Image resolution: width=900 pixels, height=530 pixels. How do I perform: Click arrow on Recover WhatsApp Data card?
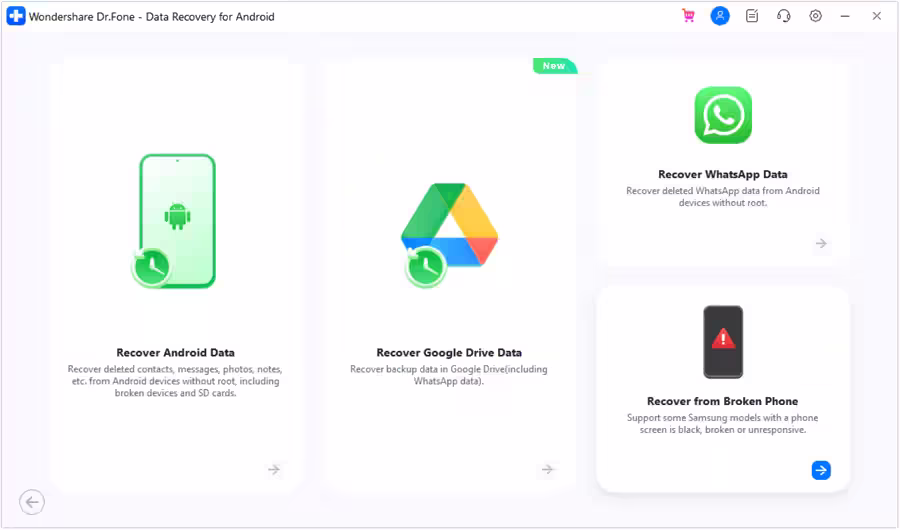[821, 243]
